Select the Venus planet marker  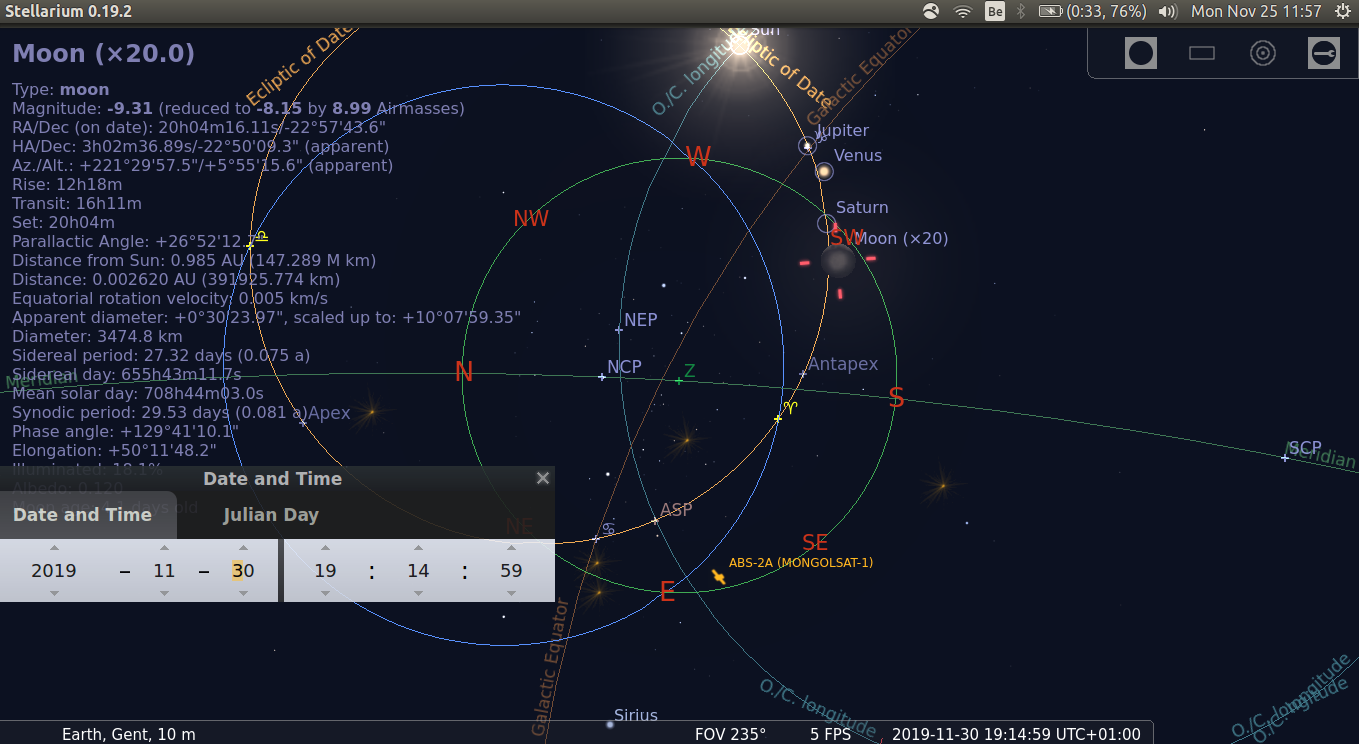824,171
